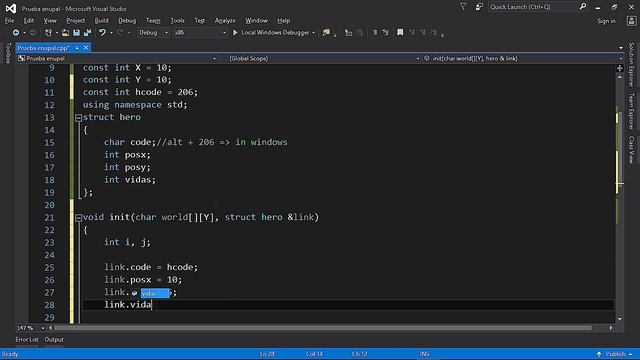Click the Comment Out Lines toolbar icon

[x=375, y=33]
